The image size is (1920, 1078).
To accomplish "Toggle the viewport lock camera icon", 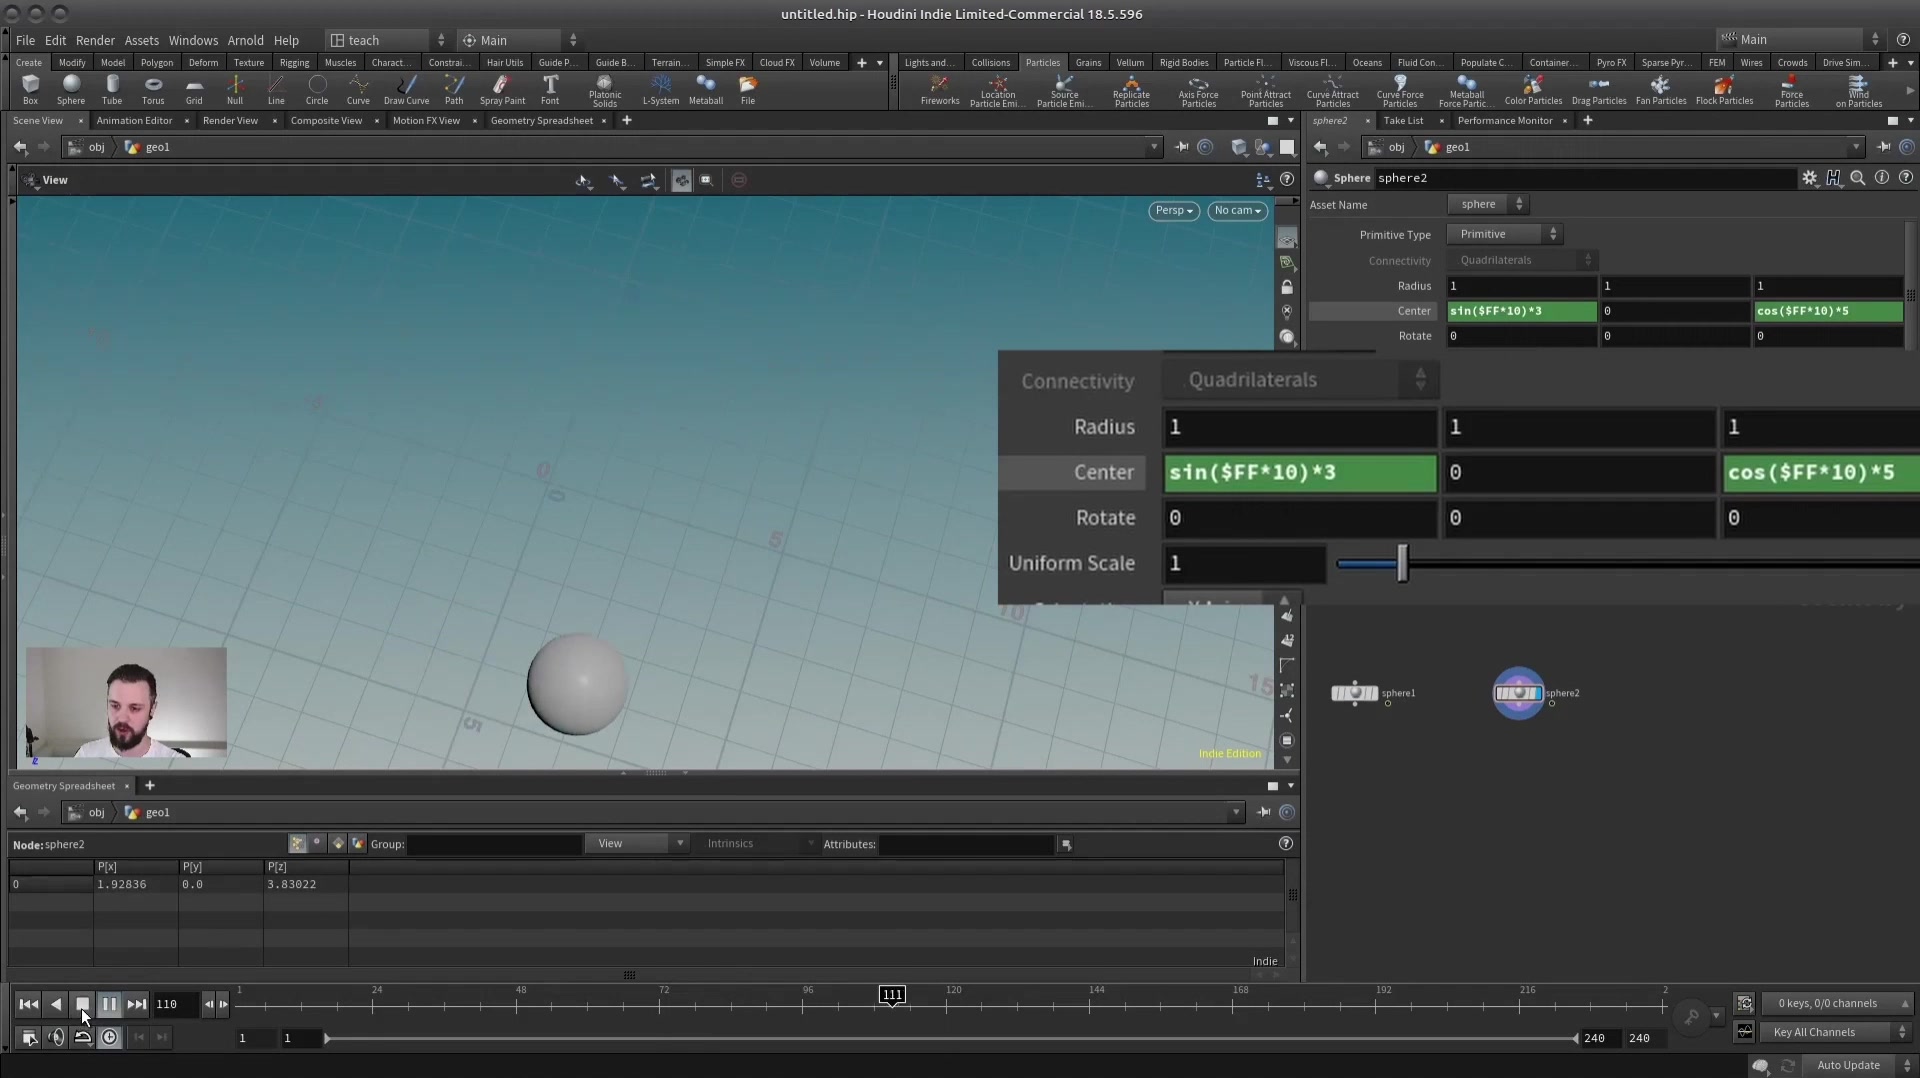I will pyautogui.click(x=1287, y=287).
